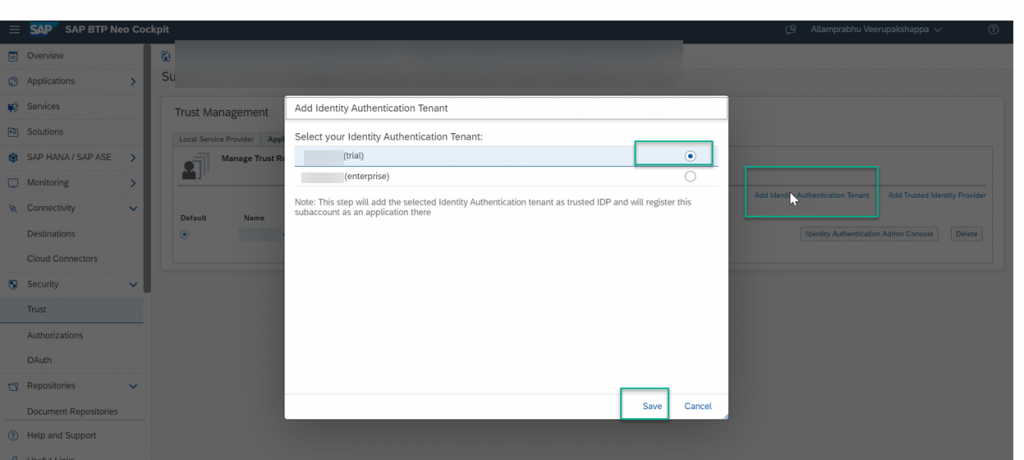Image resolution: width=1024 pixels, height=460 pixels.
Task: Open Document Repositories item
Action: 72,412
